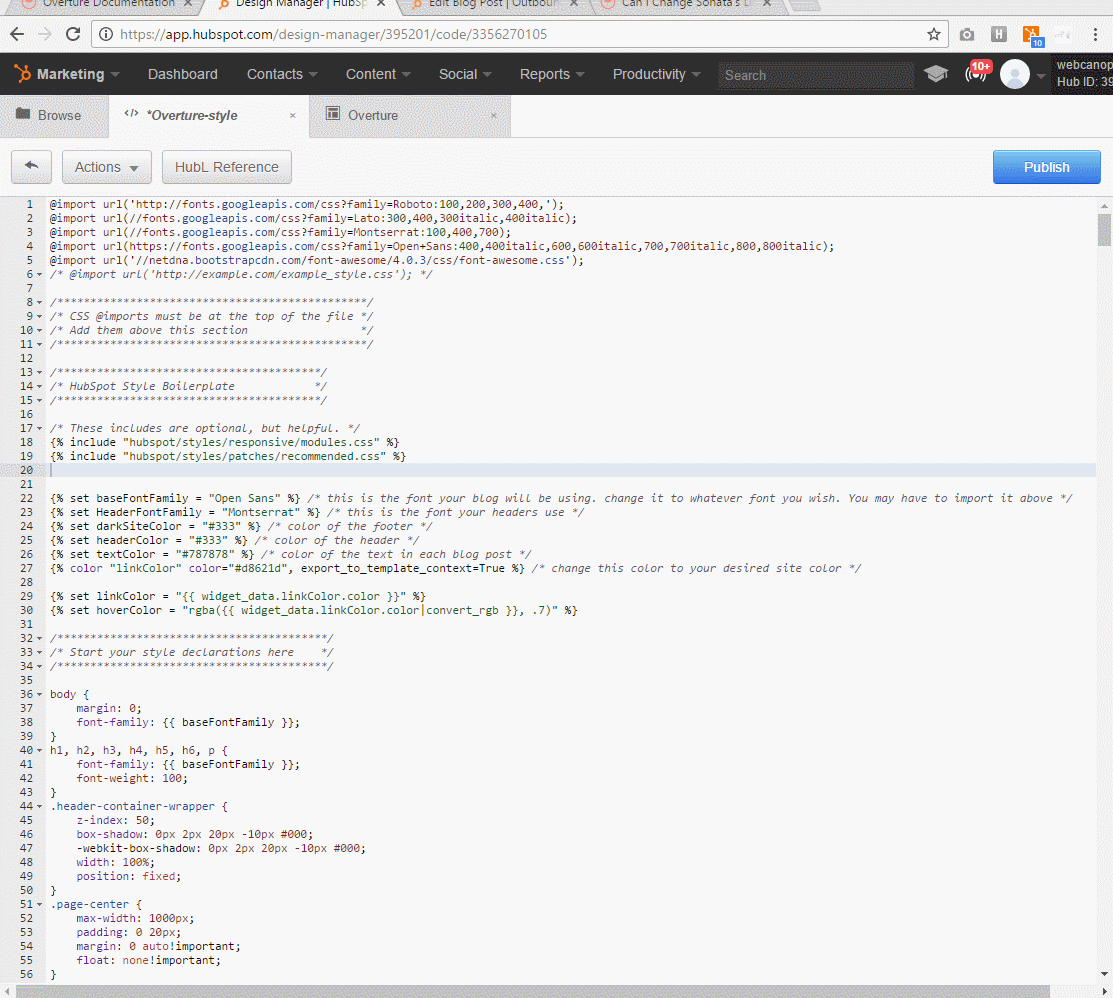Viewport: 1113px width, 998px height.
Task: Go to the Dashboard menu item
Action: click(x=182, y=74)
